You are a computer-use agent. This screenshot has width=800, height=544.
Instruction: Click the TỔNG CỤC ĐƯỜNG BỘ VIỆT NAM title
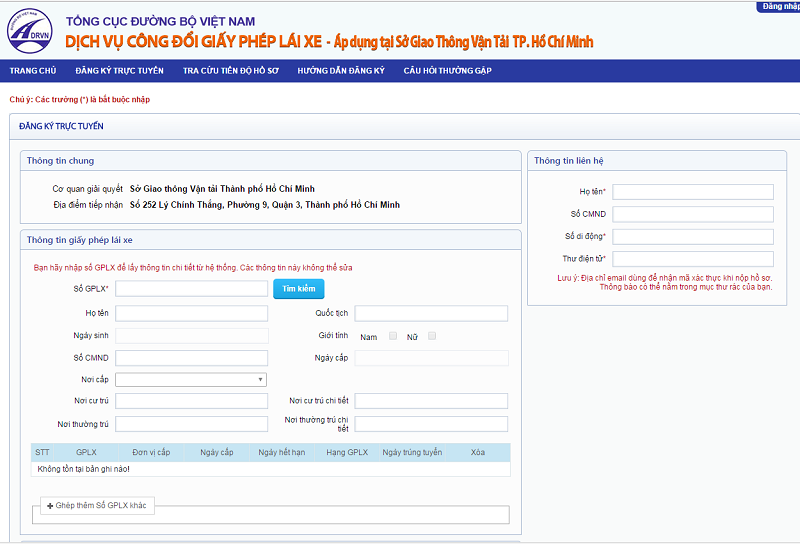point(160,21)
